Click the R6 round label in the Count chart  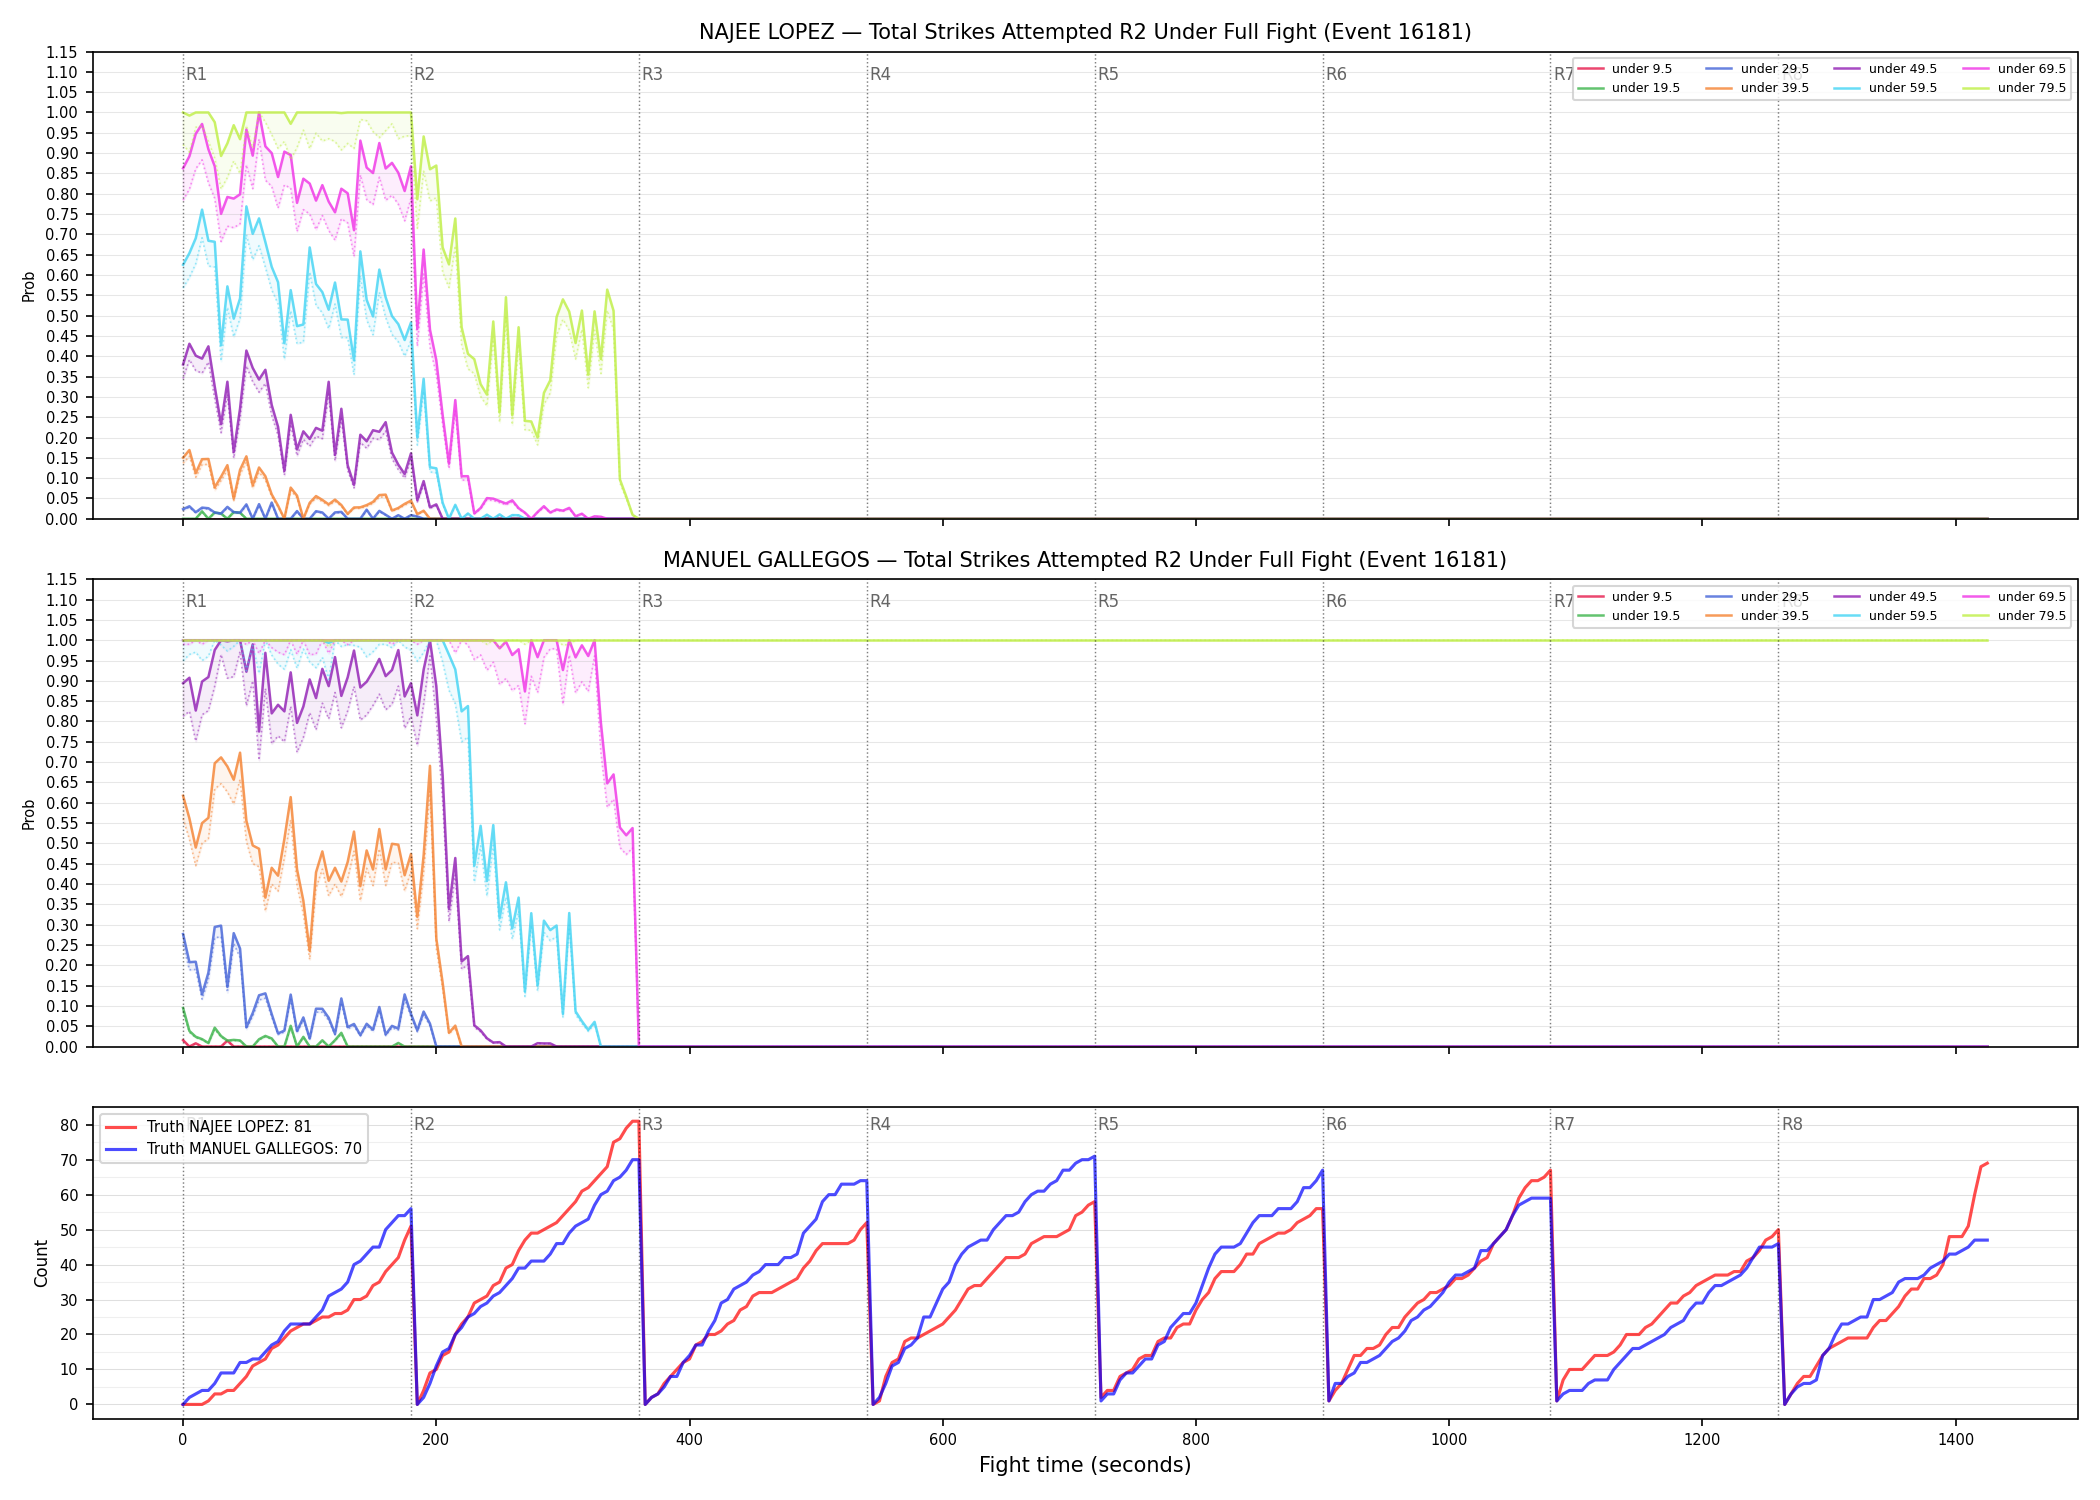click(1336, 1124)
